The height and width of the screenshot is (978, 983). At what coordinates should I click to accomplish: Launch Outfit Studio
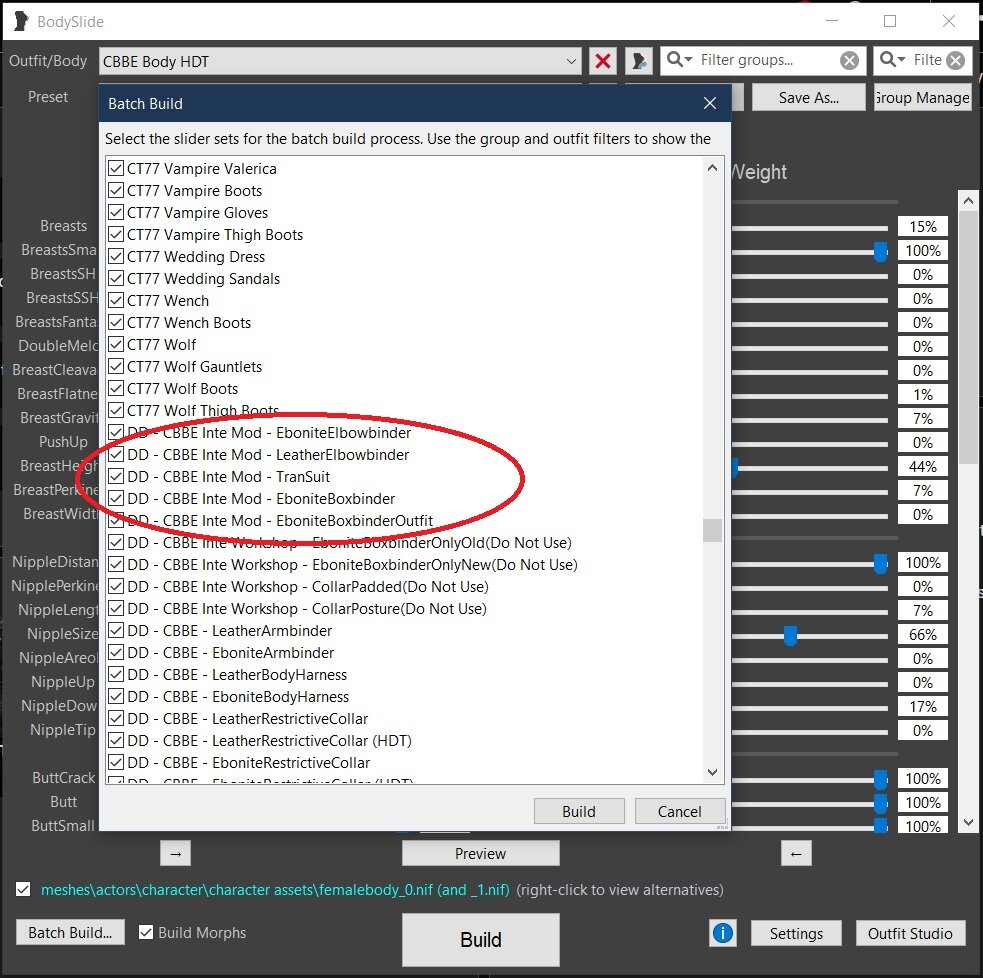910,933
